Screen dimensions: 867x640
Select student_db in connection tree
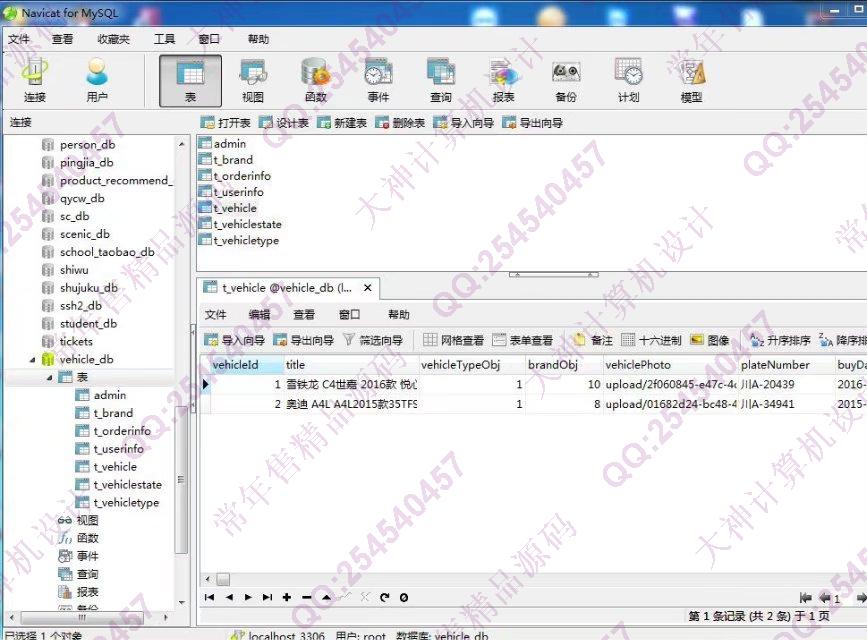tap(88, 324)
